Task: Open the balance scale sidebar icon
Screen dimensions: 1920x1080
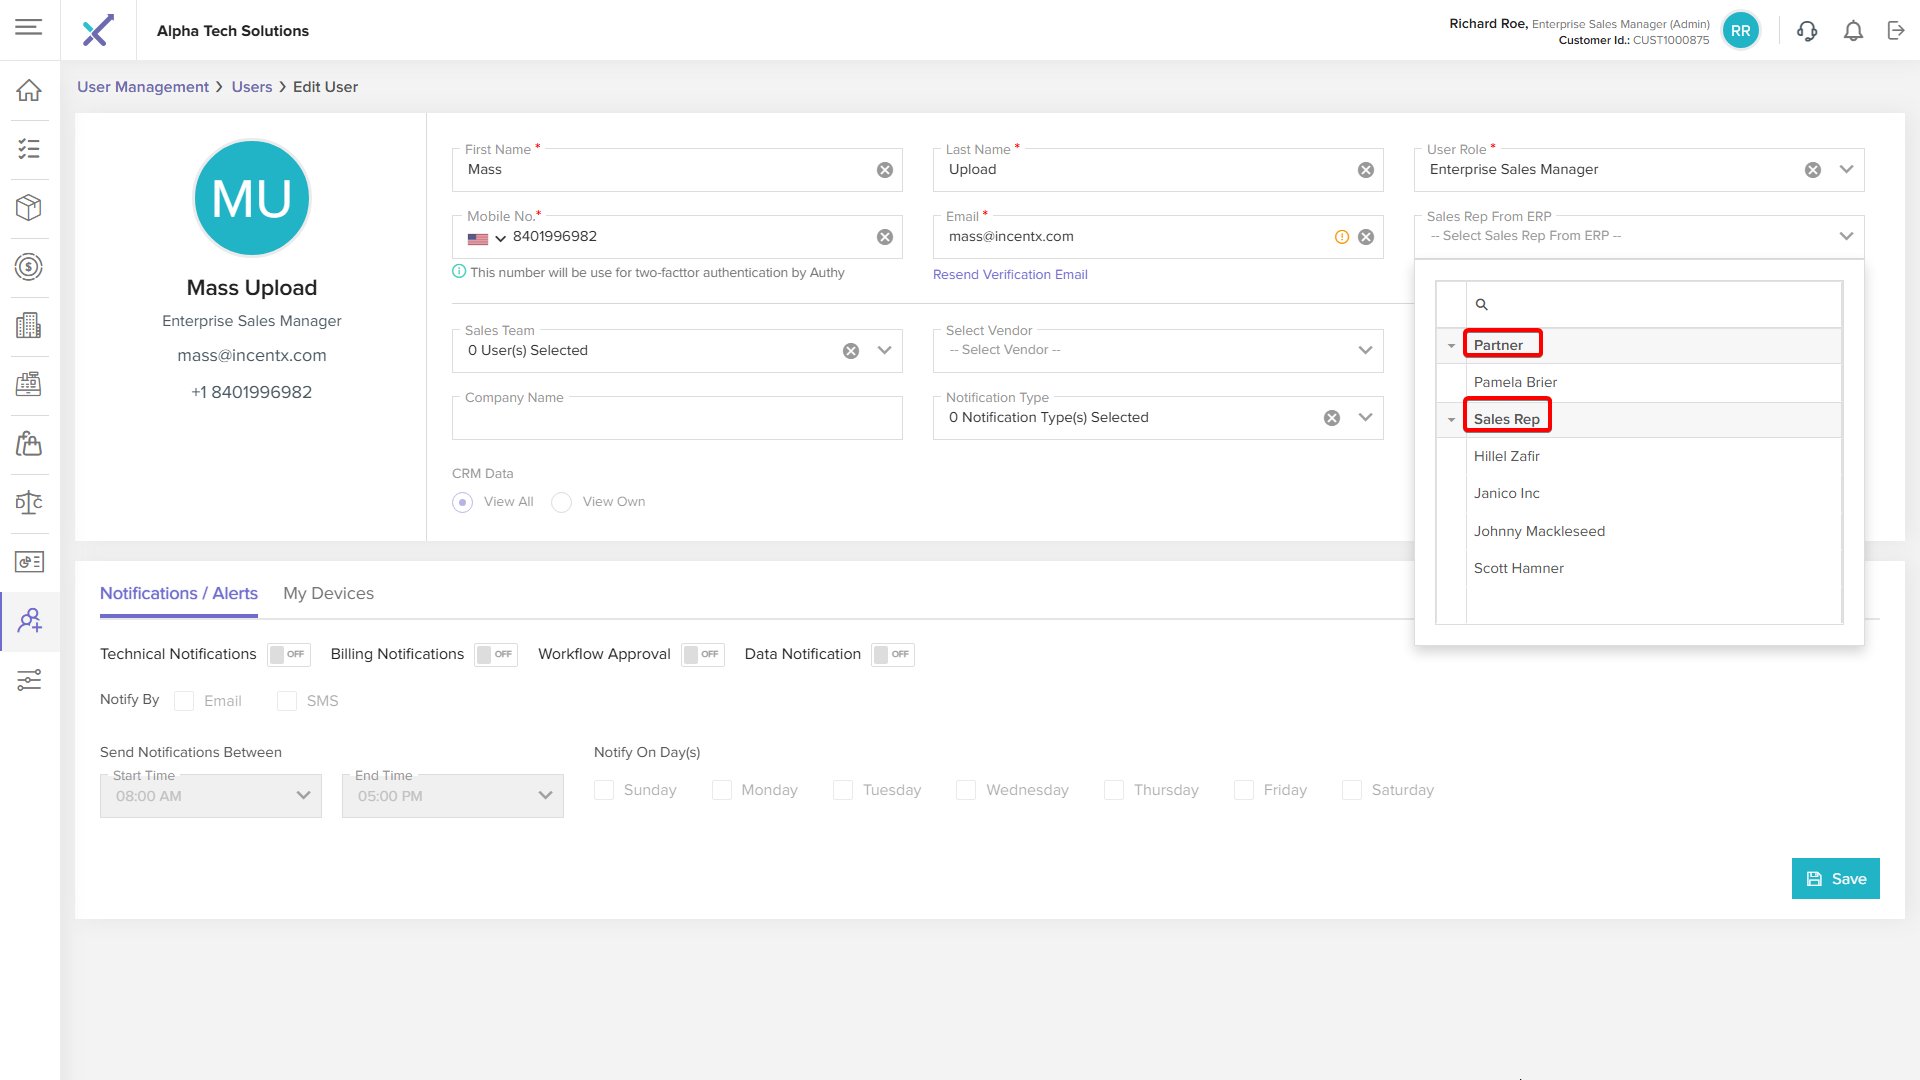Action: point(29,503)
